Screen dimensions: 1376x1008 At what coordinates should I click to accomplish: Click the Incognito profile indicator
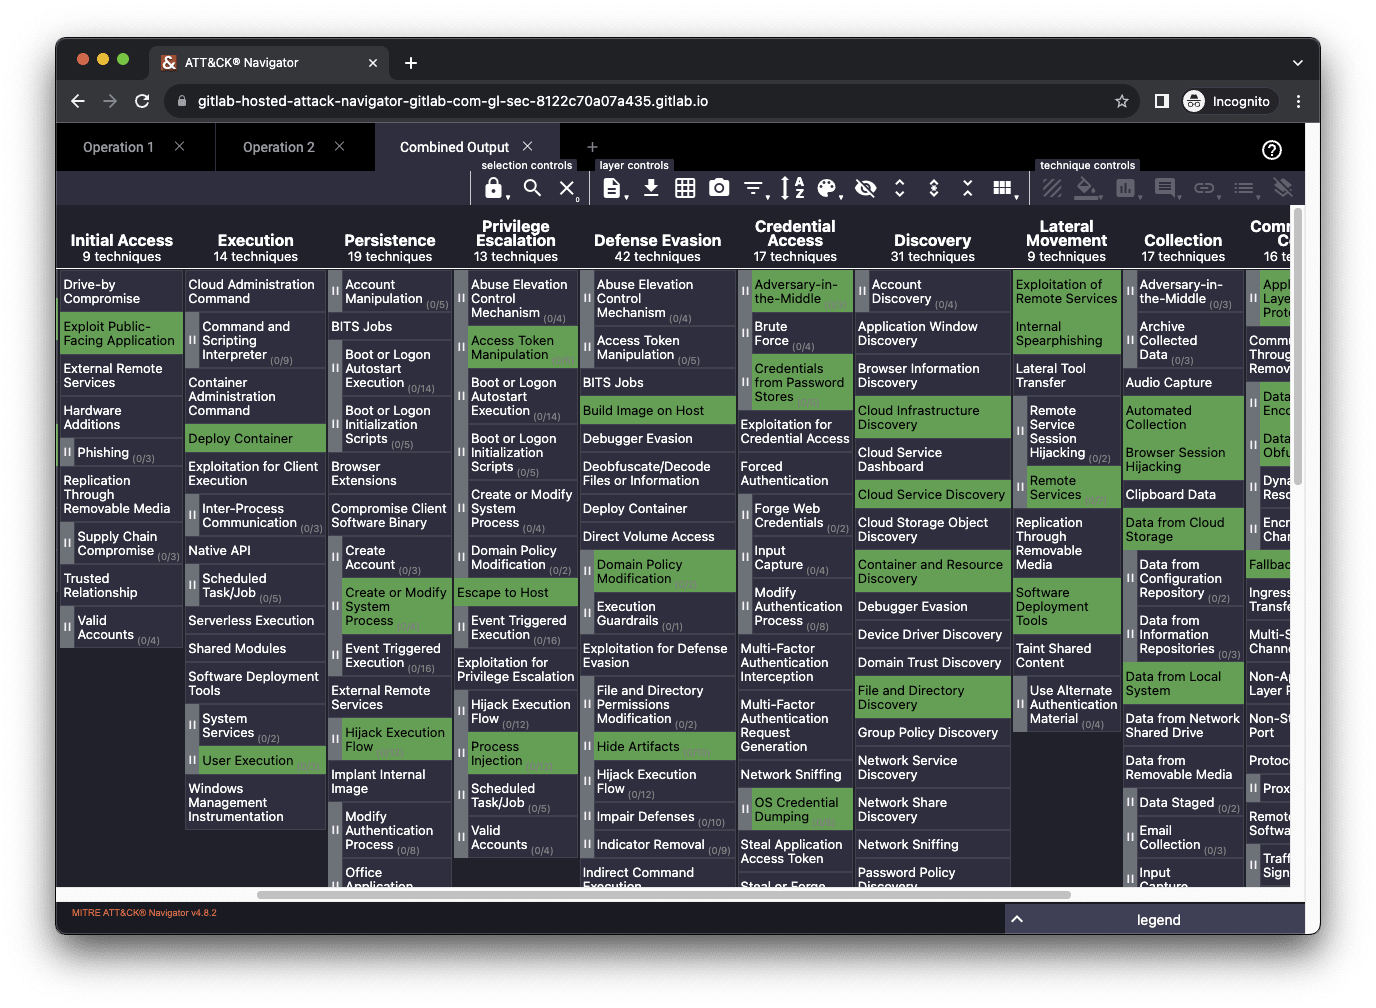(1228, 101)
